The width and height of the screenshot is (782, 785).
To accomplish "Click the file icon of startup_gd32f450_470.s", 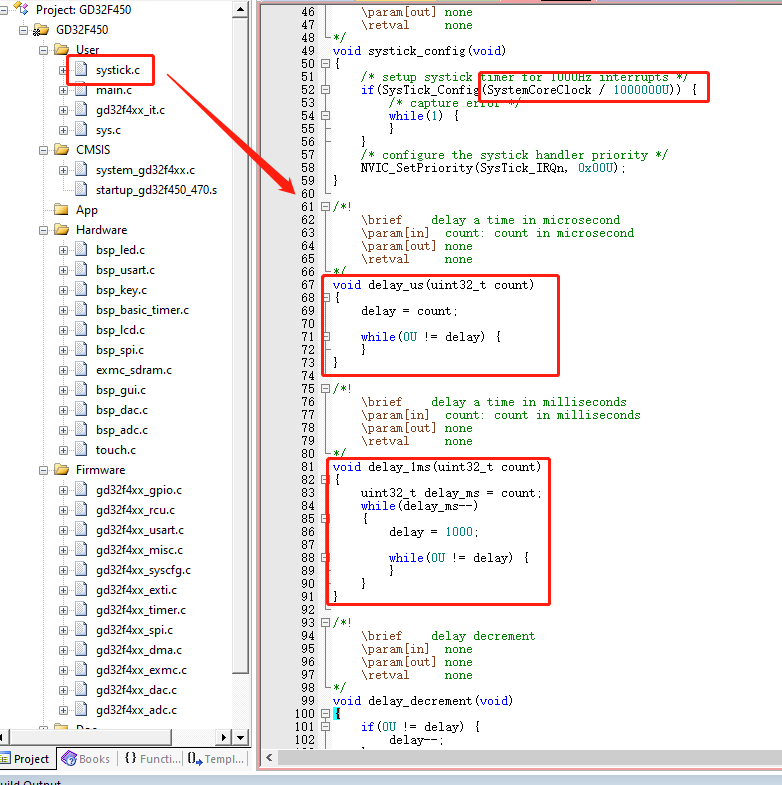I will pyautogui.click(x=81, y=189).
